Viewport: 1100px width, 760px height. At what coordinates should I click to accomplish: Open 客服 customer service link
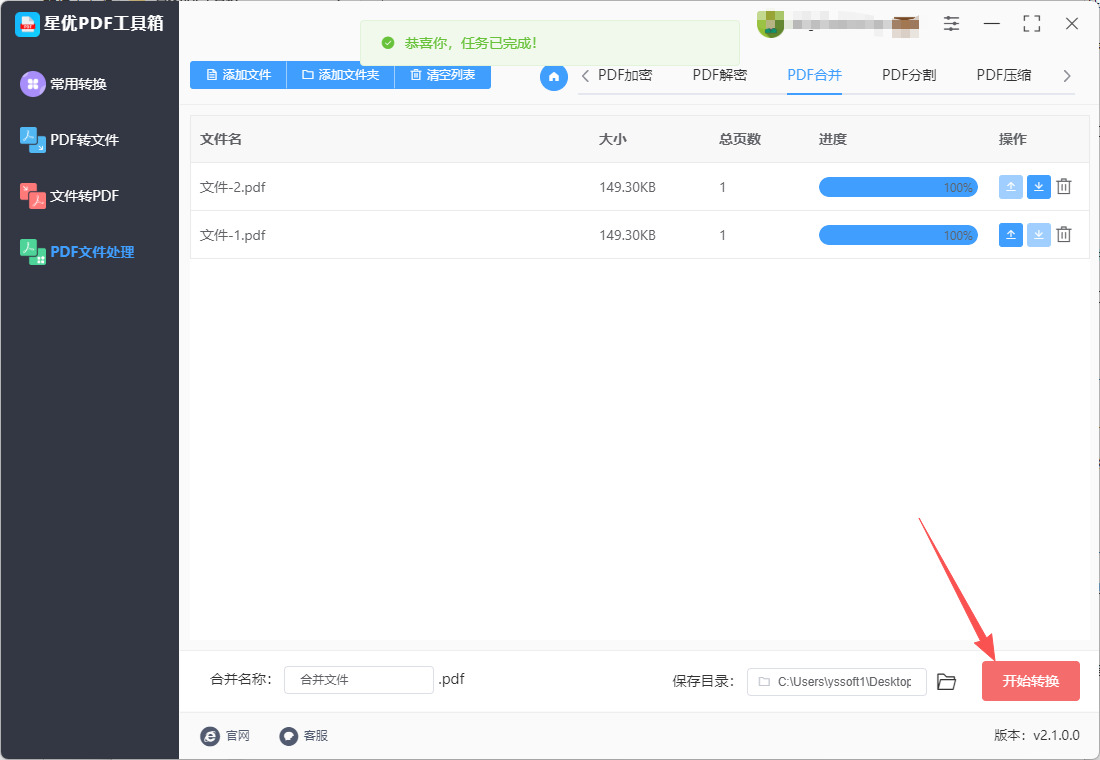[304, 735]
